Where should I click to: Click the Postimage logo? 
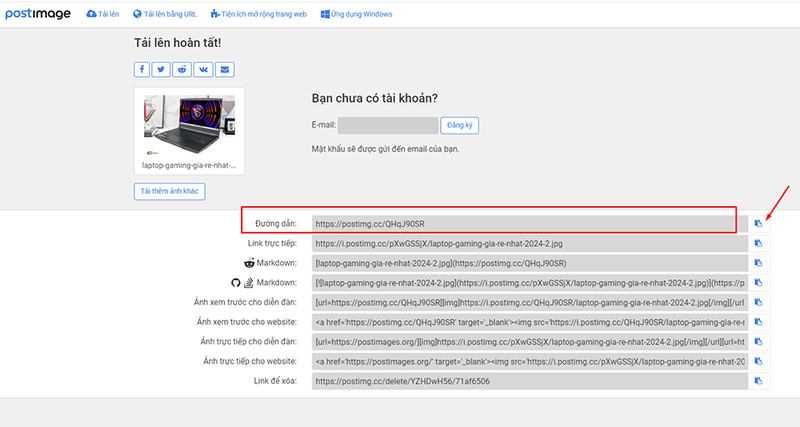[x=38, y=14]
